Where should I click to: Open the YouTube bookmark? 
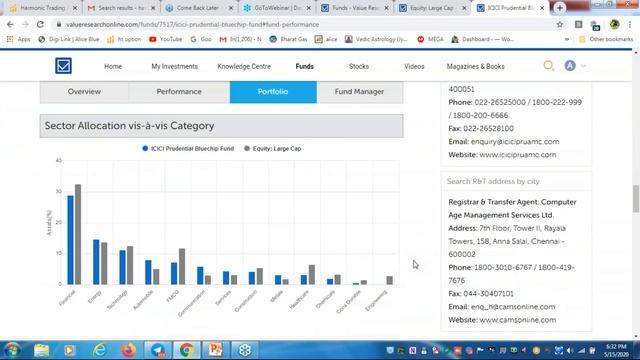pyautogui.click(x=165, y=39)
